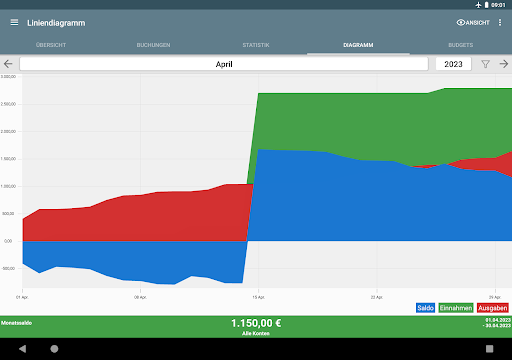Tap the Android back navigation button
This screenshot has width=512, height=360.
pyautogui.click(x=22, y=349)
